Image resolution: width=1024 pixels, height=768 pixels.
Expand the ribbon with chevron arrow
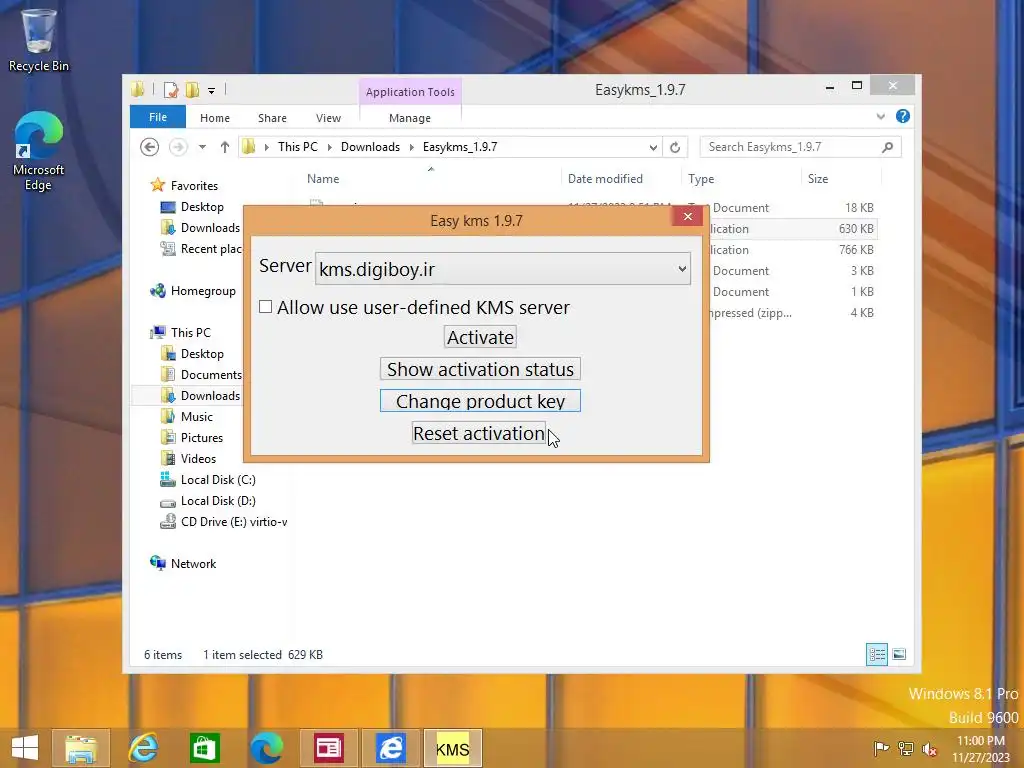click(880, 116)
